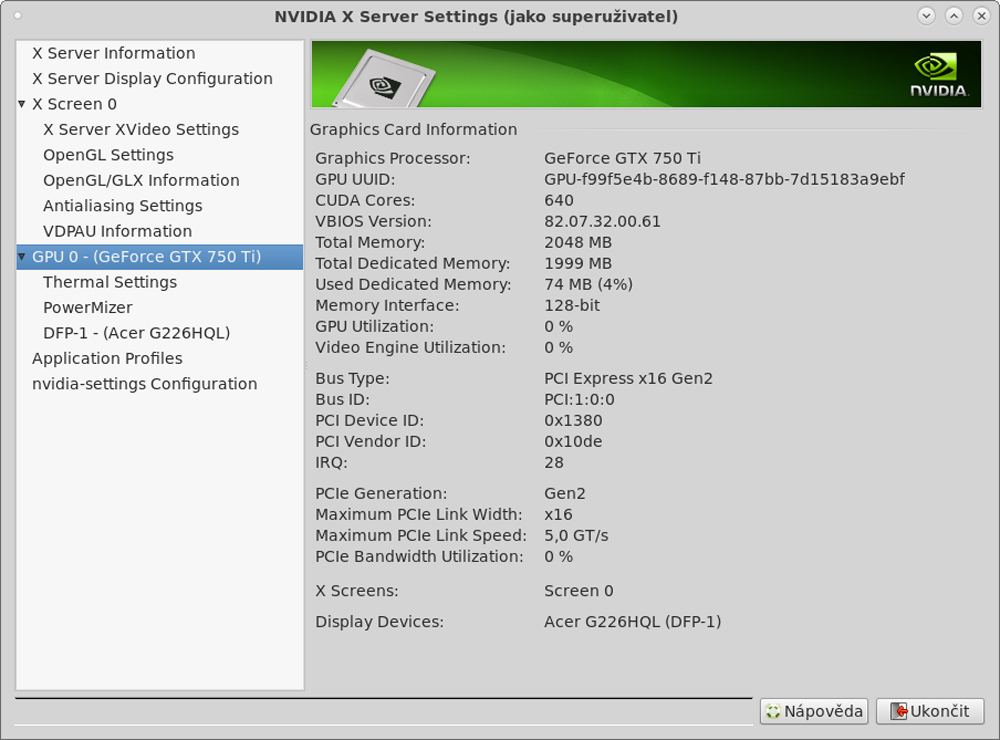Collapse the GPU 0 tree node
Image resolution: width=1000 pixels, height=740 pixels.
point(22,257)
